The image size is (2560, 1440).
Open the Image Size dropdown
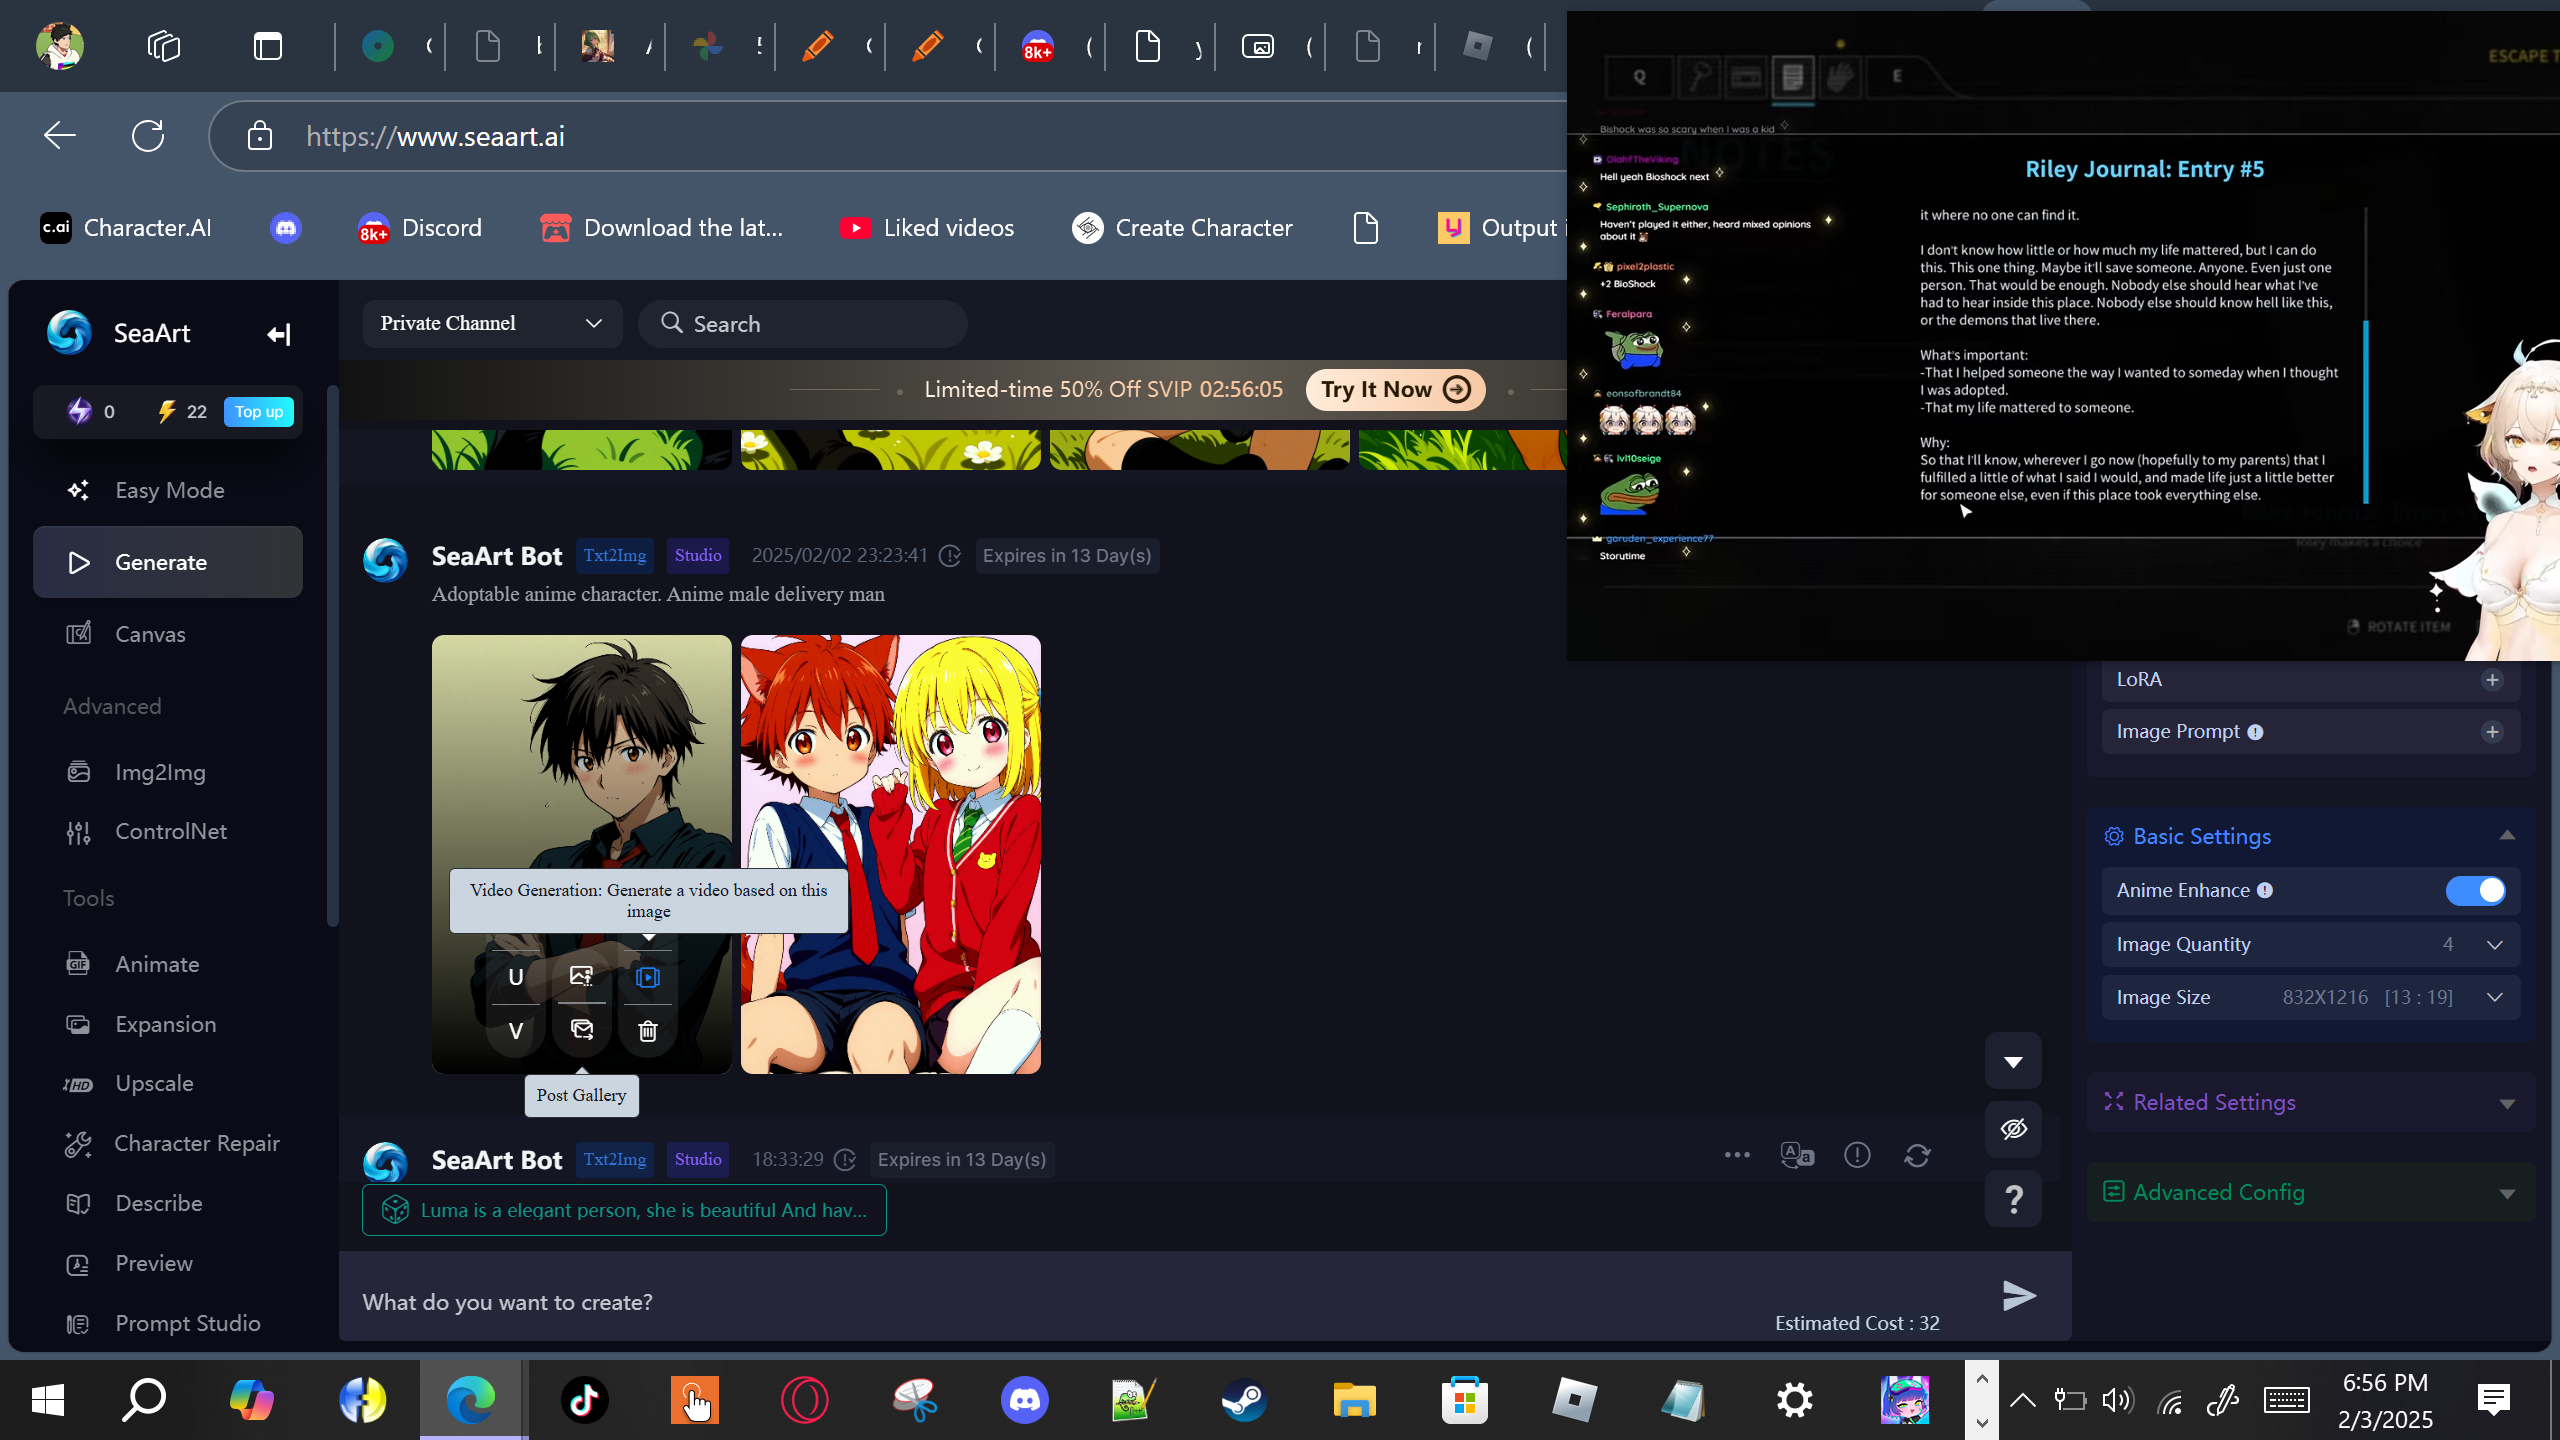coord(2310,998)
